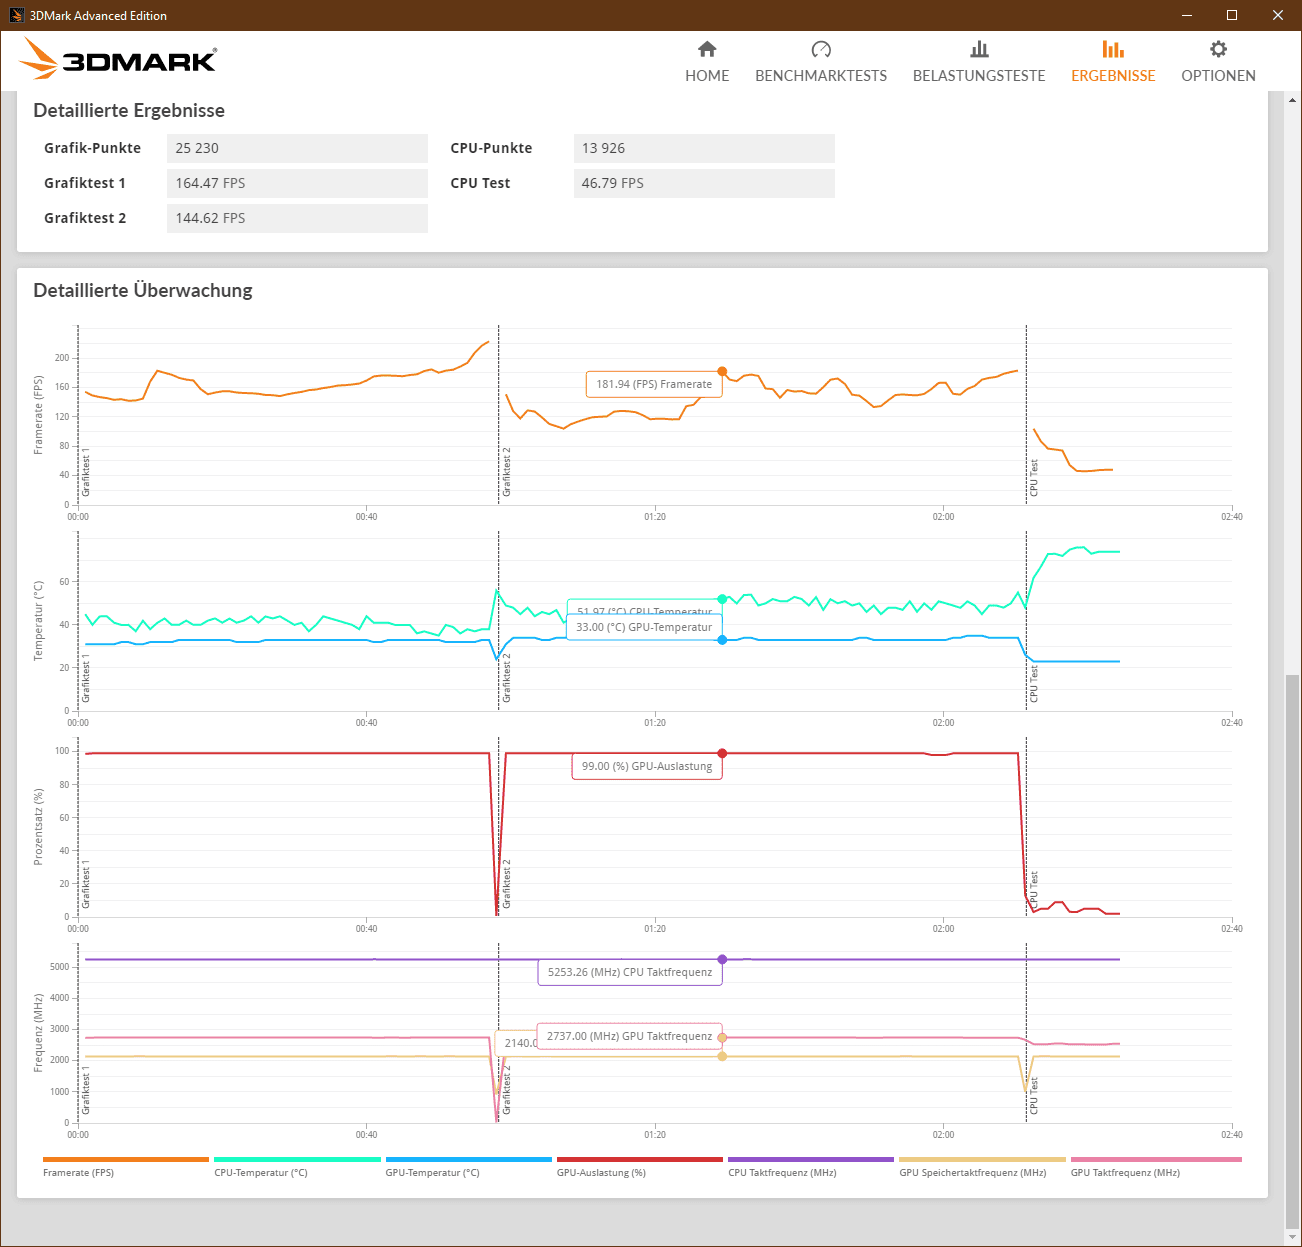Click the vertical scrollbar thumb

[x=1292, y=951]
